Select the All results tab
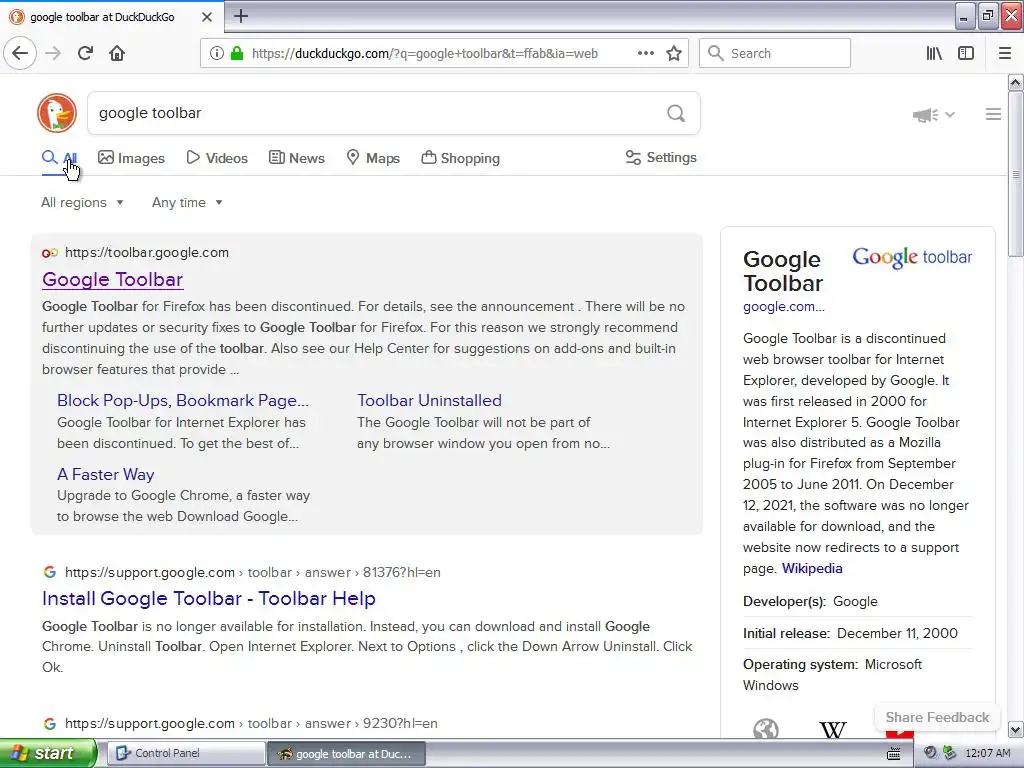This screenshot has height=768, width=1024. tap(59, 158)
